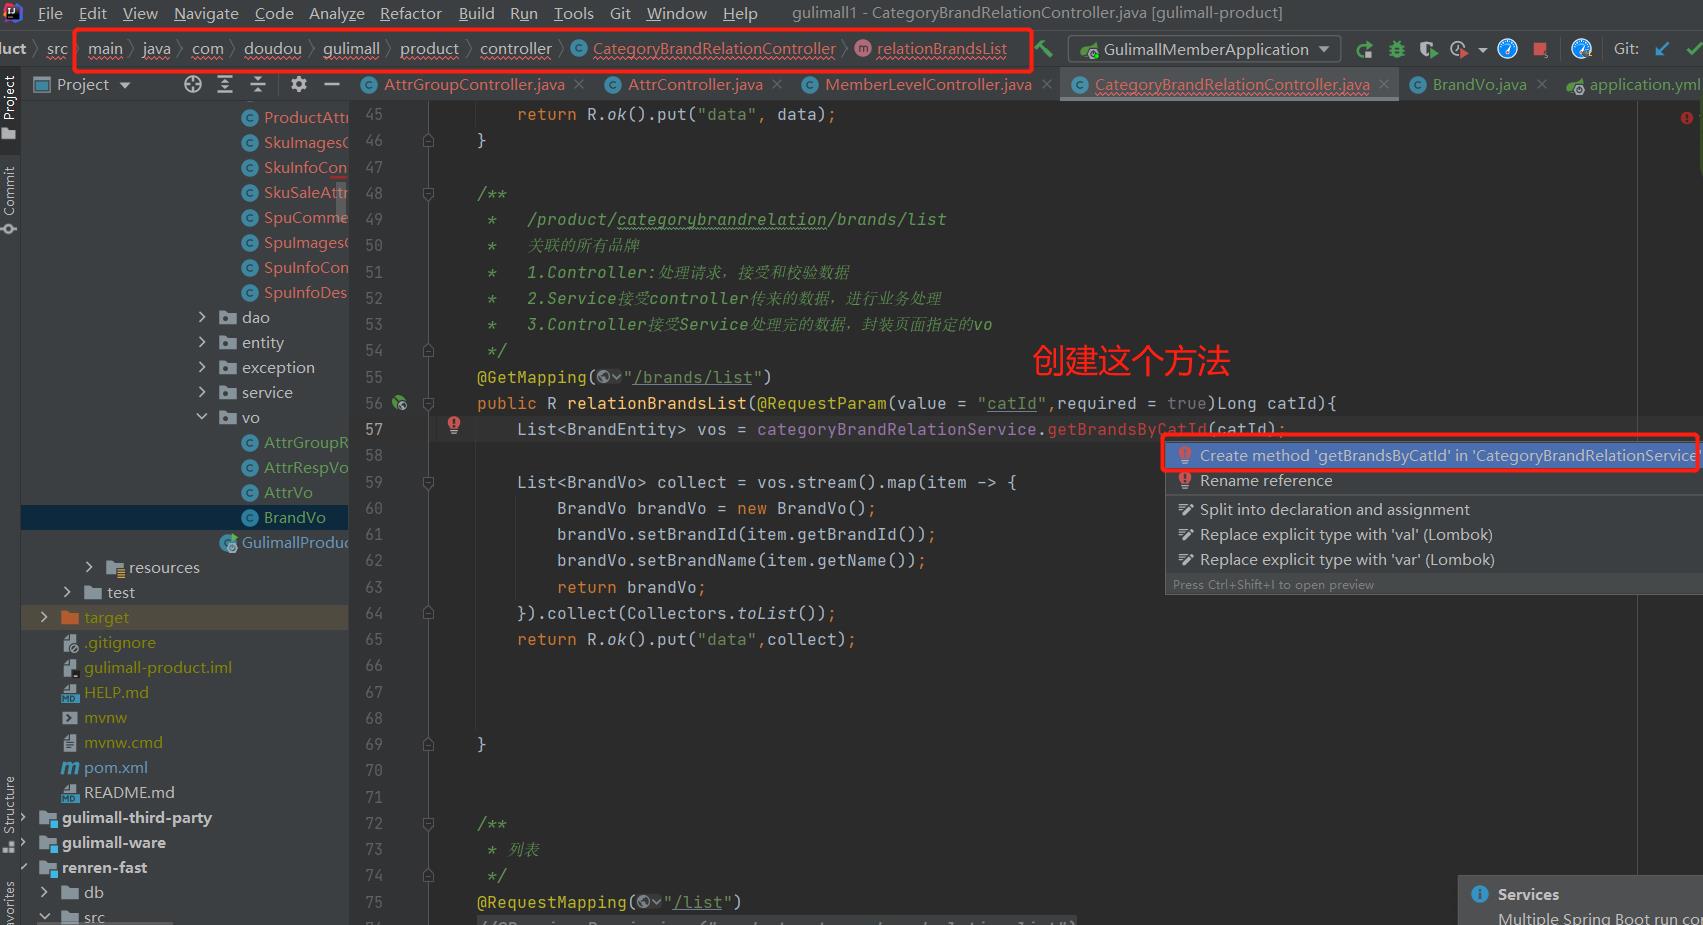Open the Commit tool window tab on left edge
Viewport: 1703px width, 925px height.
(9, 199)
